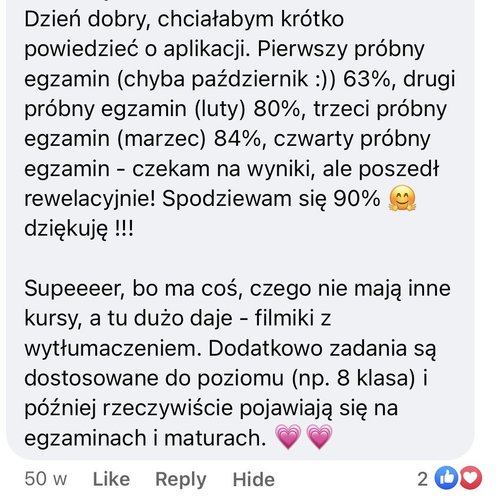Image resolution: width=500 pixels, height=504 pixels.
Task: Click the 'dziękuję !!!' text line
Action: pyautogui.click(x=79, y=229)
